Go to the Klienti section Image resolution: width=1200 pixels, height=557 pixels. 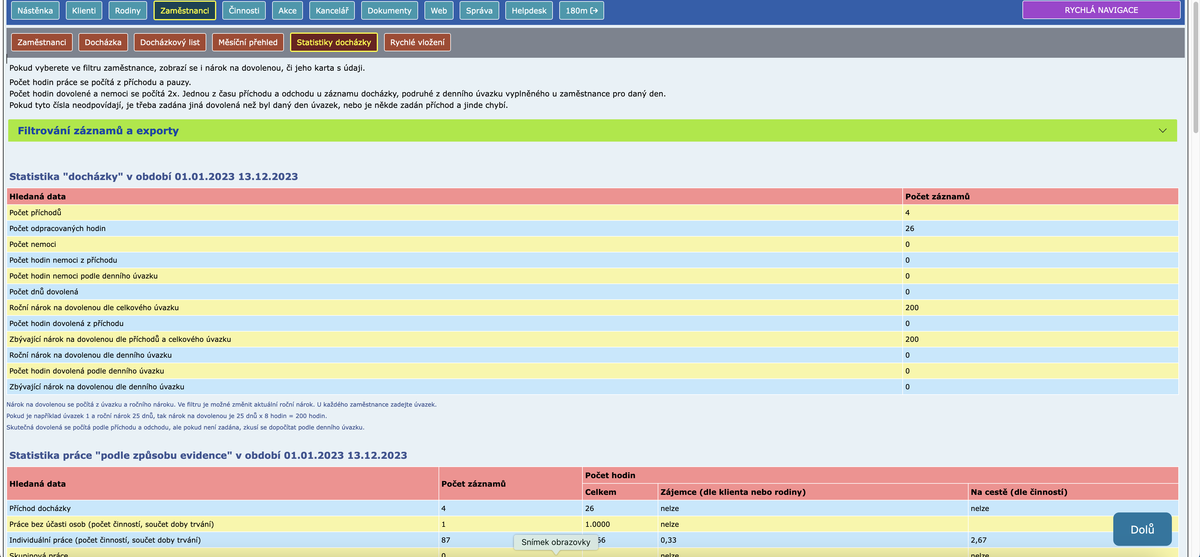tap(85, 10)
